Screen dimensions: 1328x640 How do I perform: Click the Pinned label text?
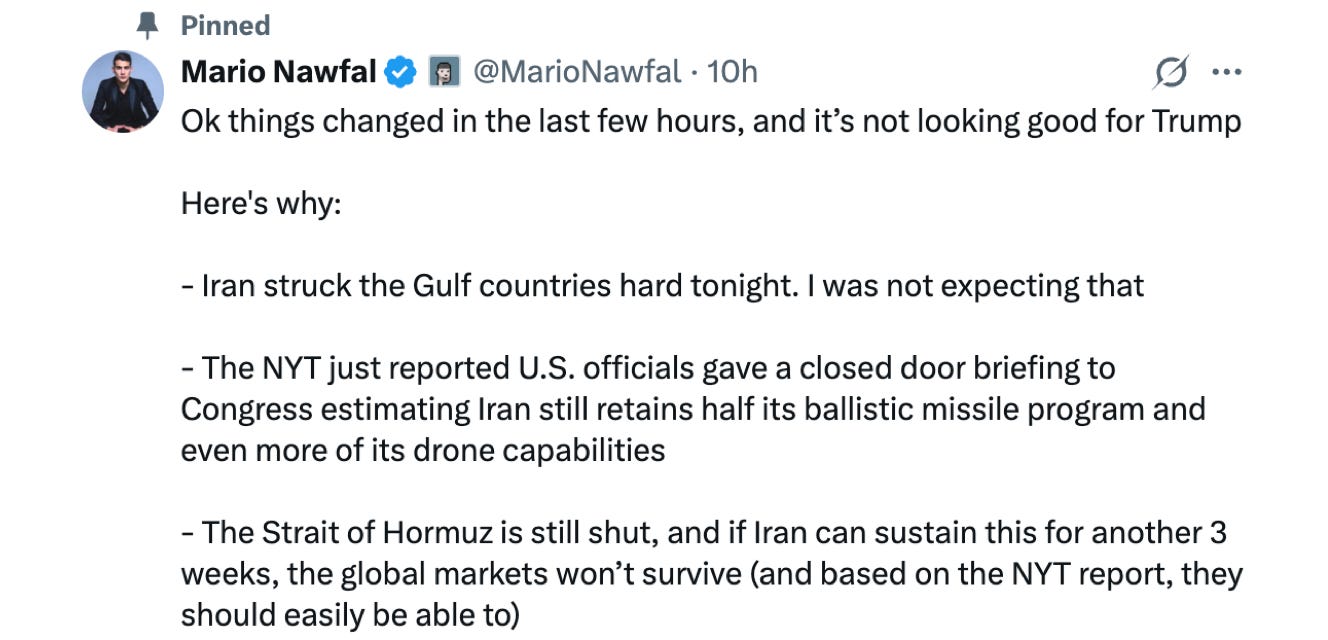click(225, 25)
